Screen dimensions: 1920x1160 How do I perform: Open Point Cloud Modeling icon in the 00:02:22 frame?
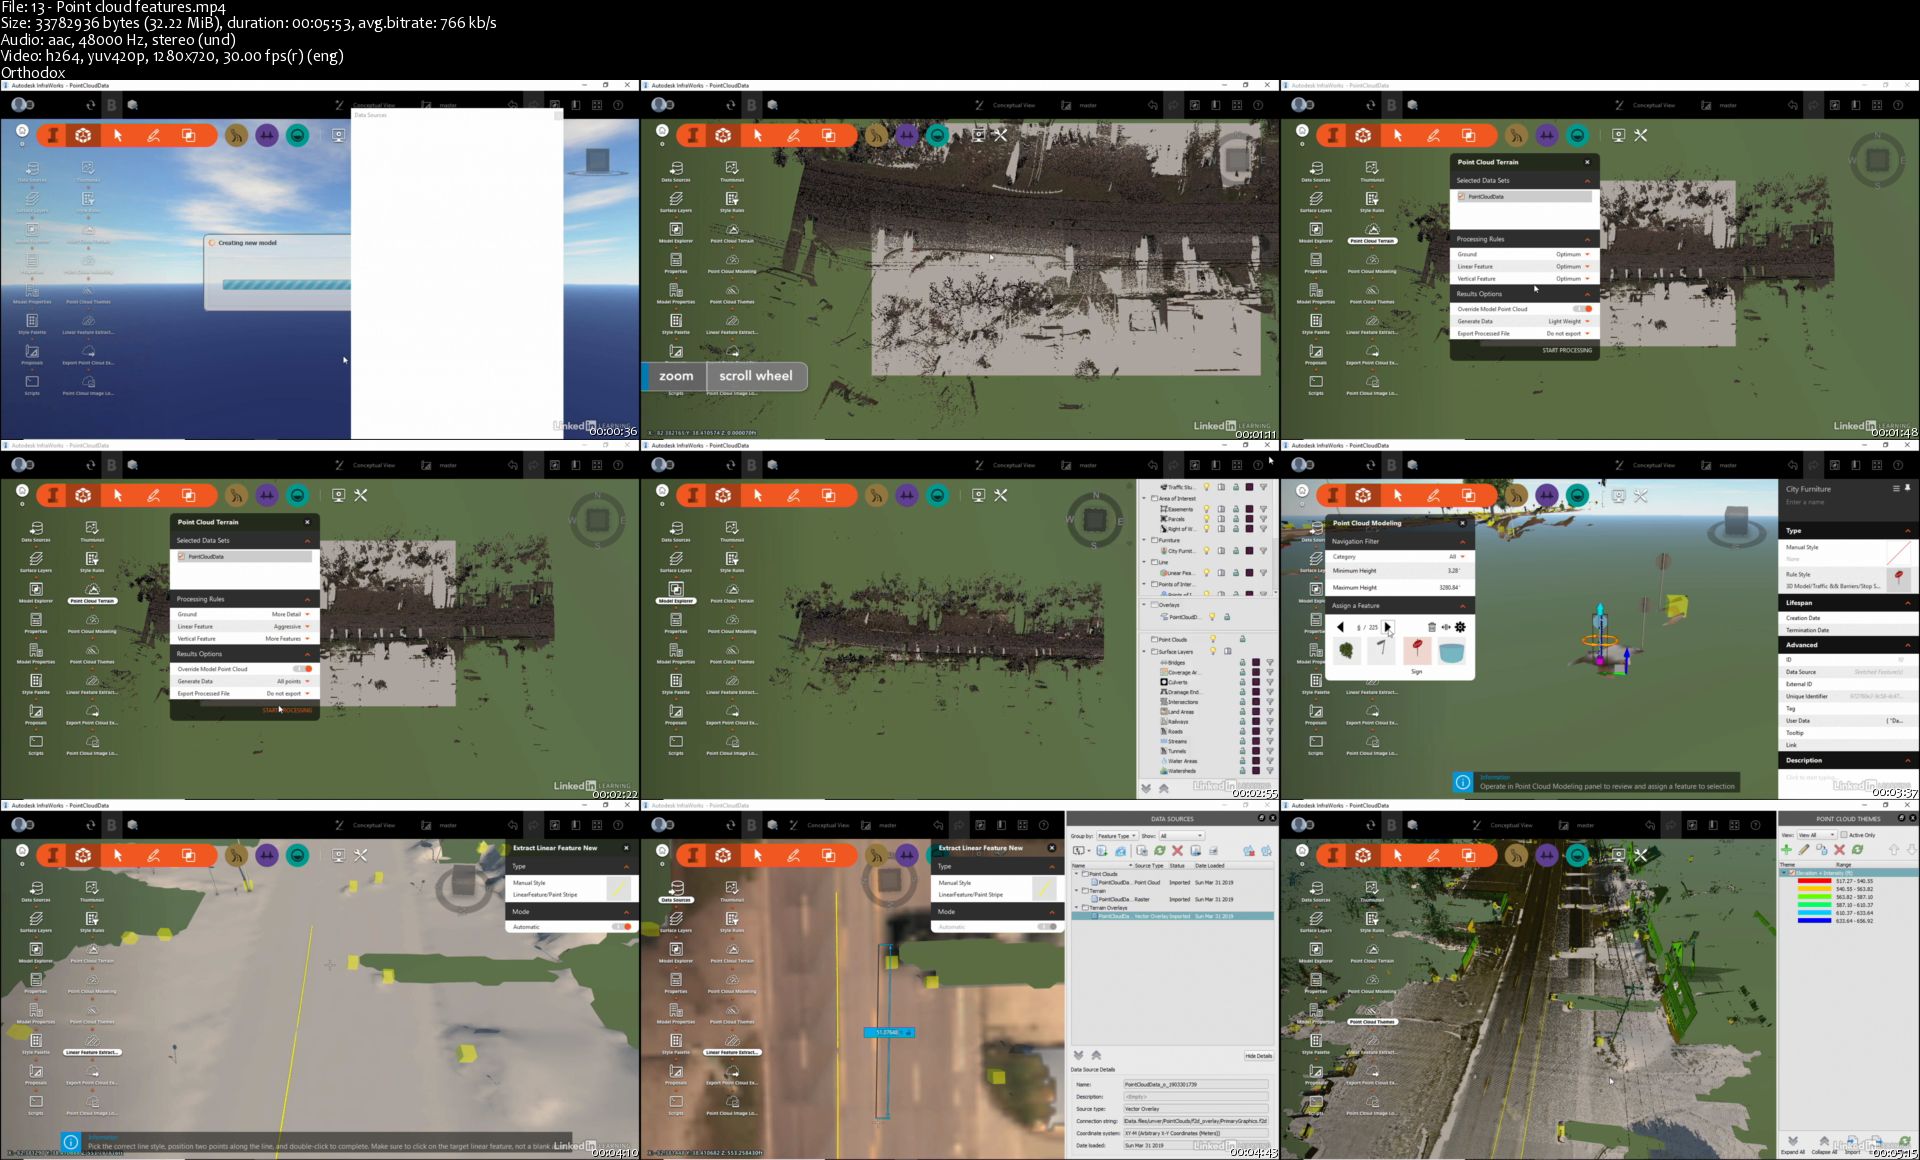tap(92, 620)
